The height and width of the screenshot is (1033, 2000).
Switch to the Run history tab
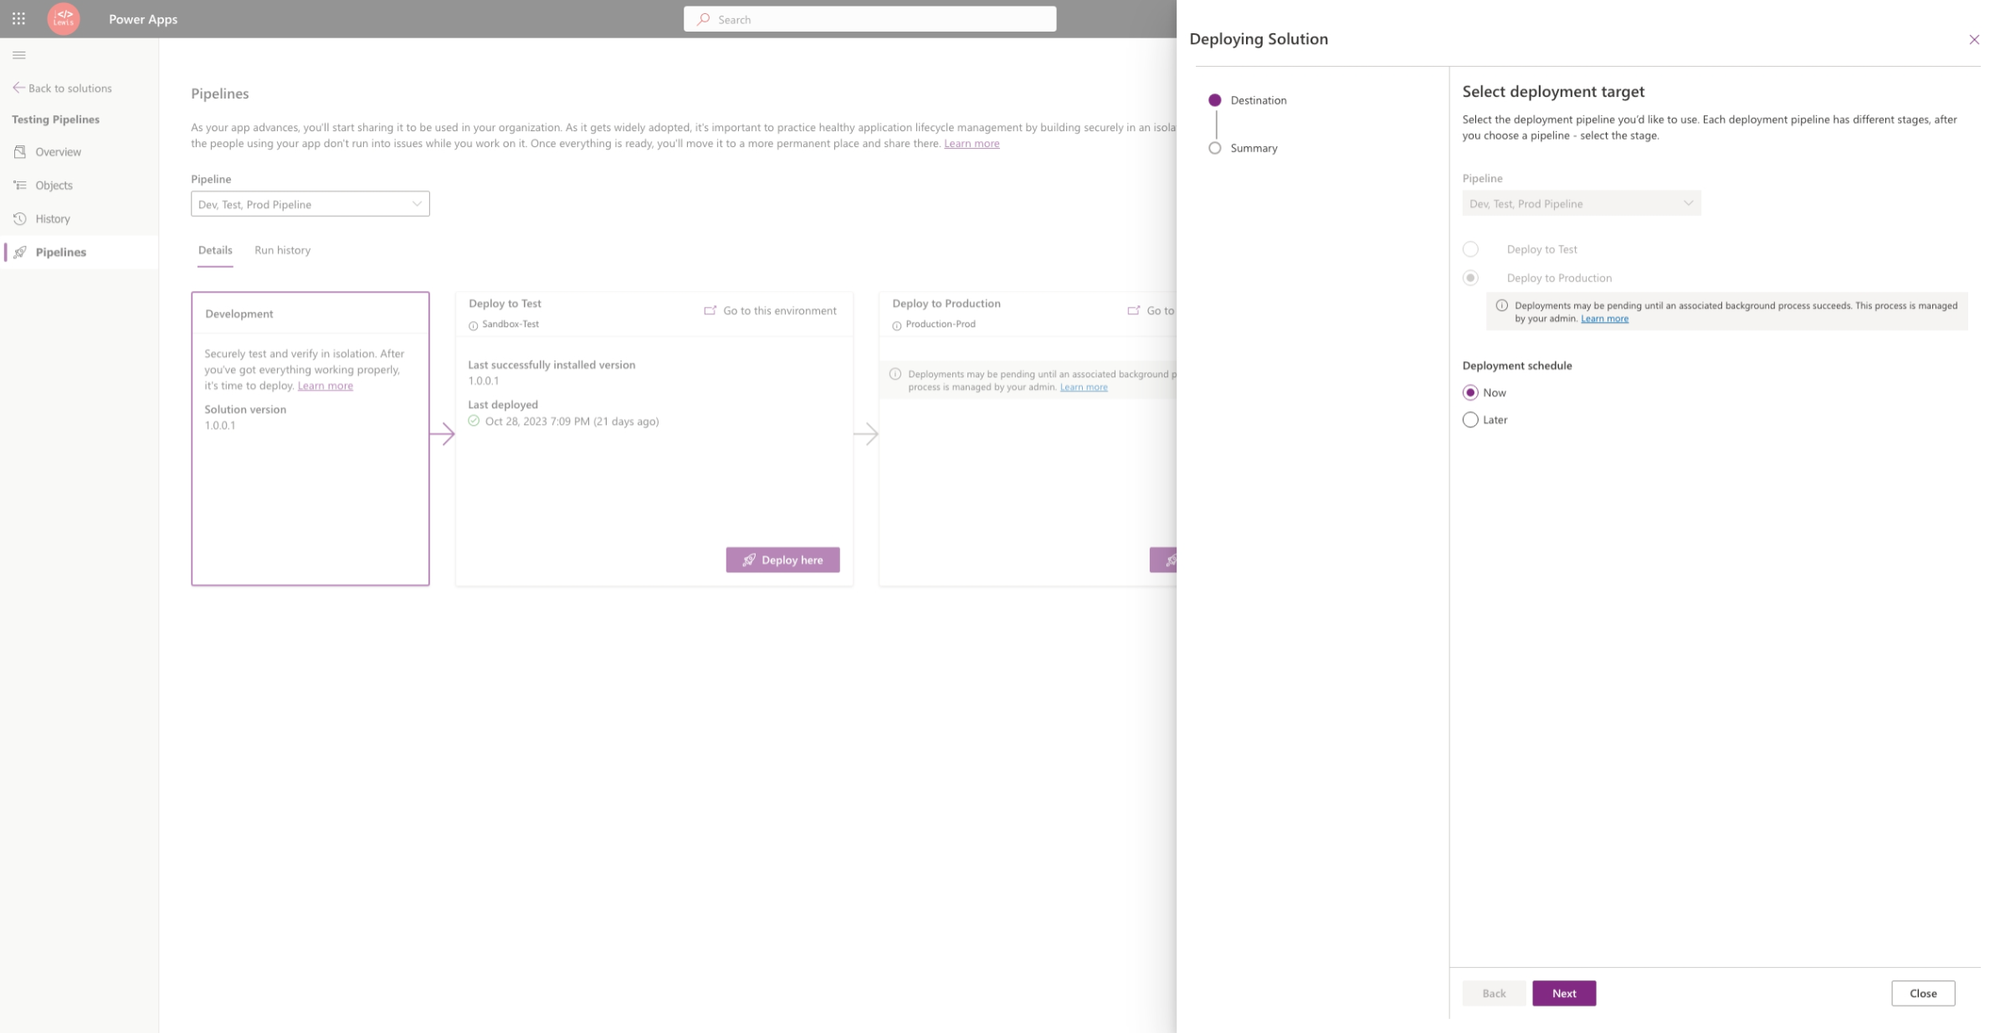click(x=282, y=250)
